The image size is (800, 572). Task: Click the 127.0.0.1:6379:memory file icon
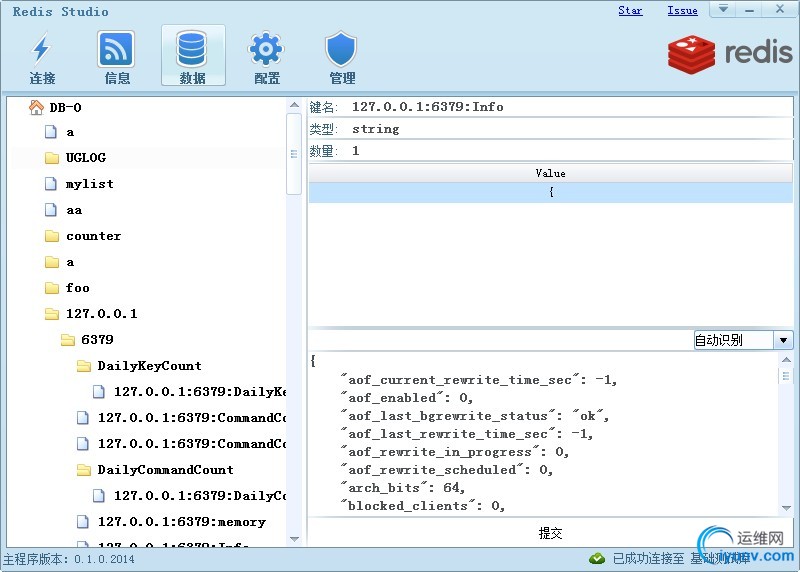click(83, 521)
